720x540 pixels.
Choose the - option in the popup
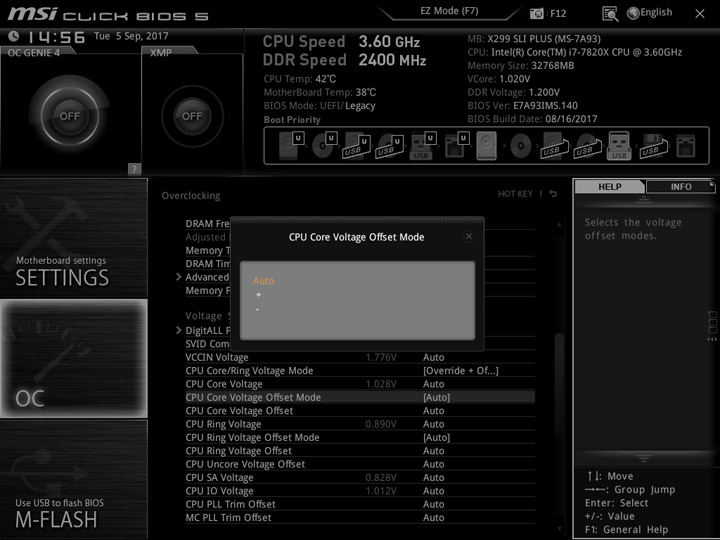pyautogui.click(x=258, y=309)
